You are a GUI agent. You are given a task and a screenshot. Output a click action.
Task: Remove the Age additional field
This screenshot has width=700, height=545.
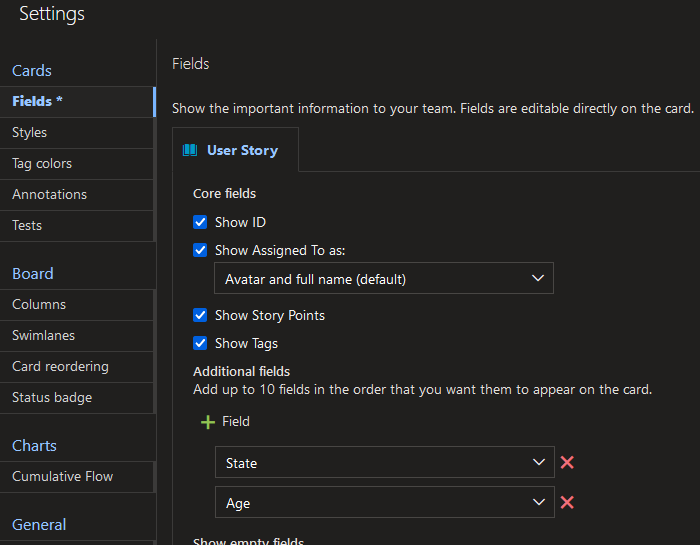[567, 503]
